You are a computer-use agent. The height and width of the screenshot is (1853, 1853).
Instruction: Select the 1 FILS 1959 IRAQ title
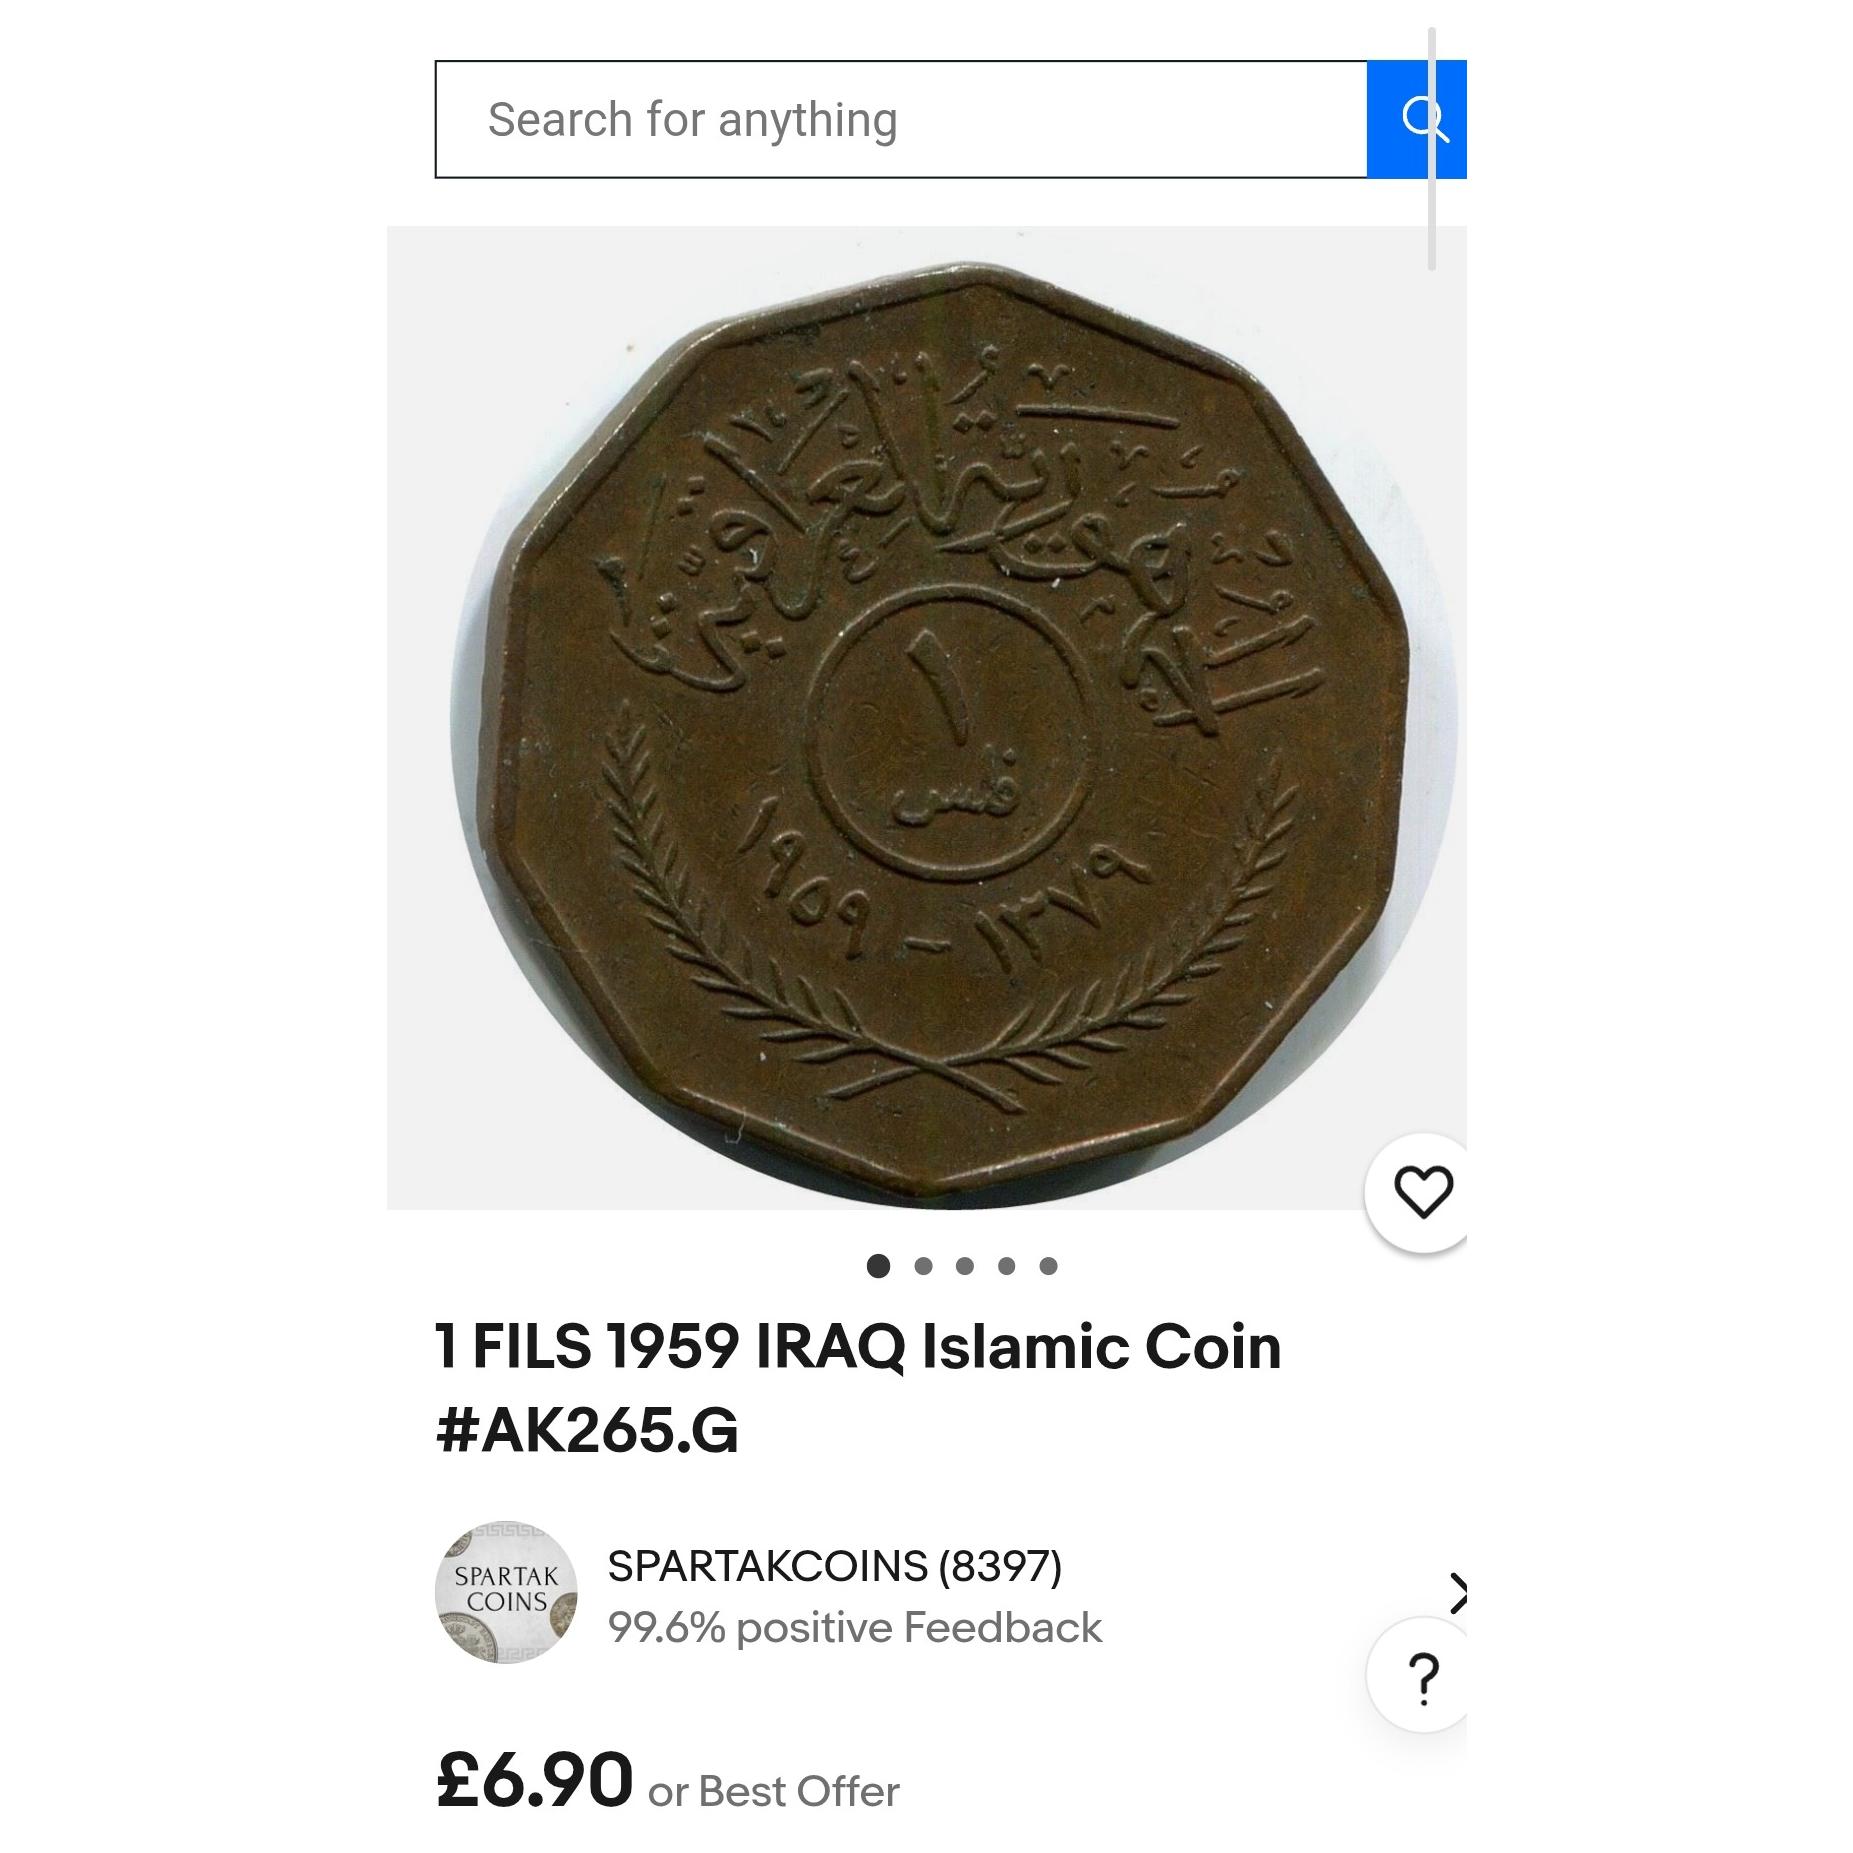pyautogui.click(x=858, y=1388)
